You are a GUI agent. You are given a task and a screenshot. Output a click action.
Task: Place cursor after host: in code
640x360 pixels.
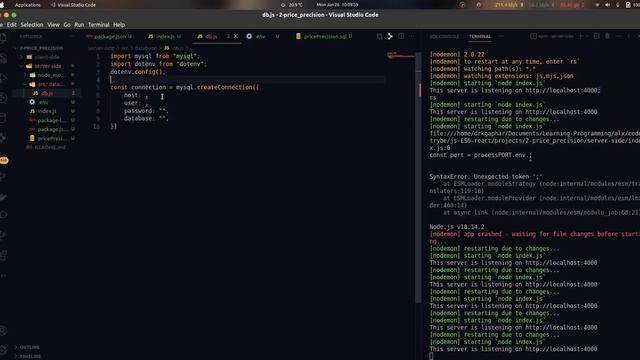[142, 95]
